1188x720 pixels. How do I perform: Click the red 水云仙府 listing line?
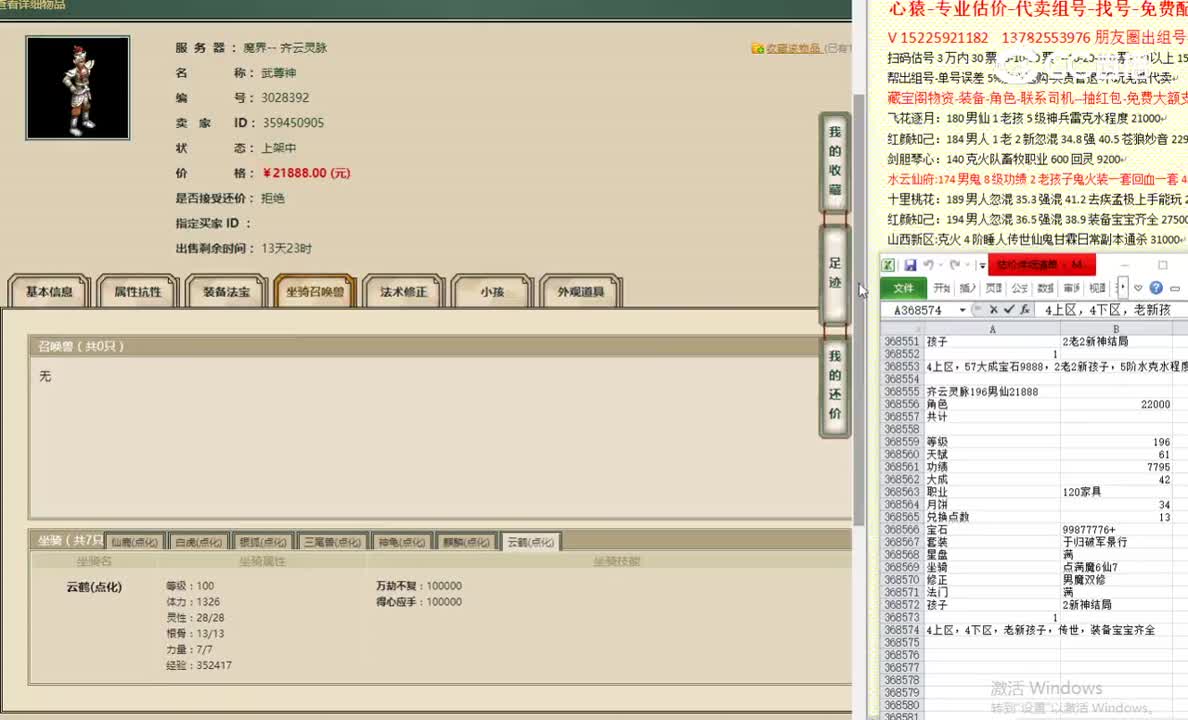click(1037, 180)
